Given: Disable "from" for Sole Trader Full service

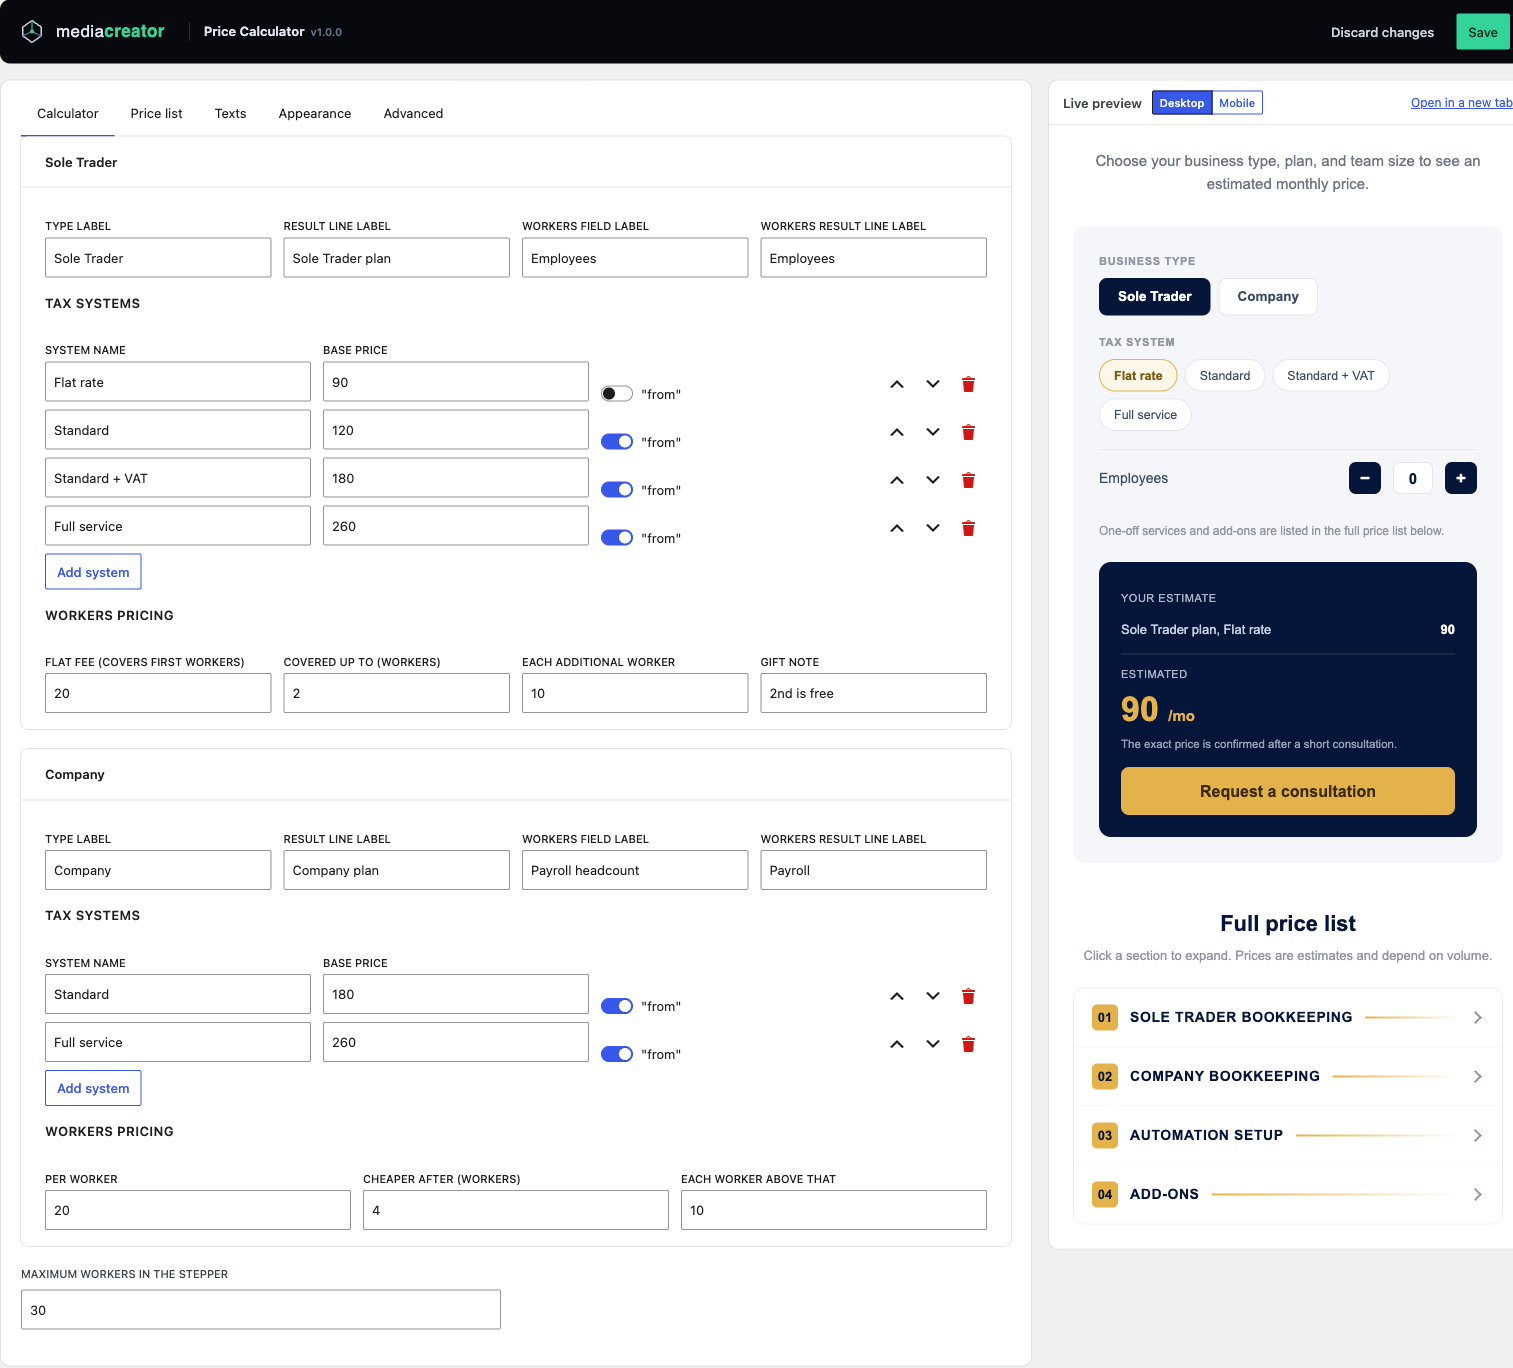Looking at the screenshot, I should click(617, 538).
